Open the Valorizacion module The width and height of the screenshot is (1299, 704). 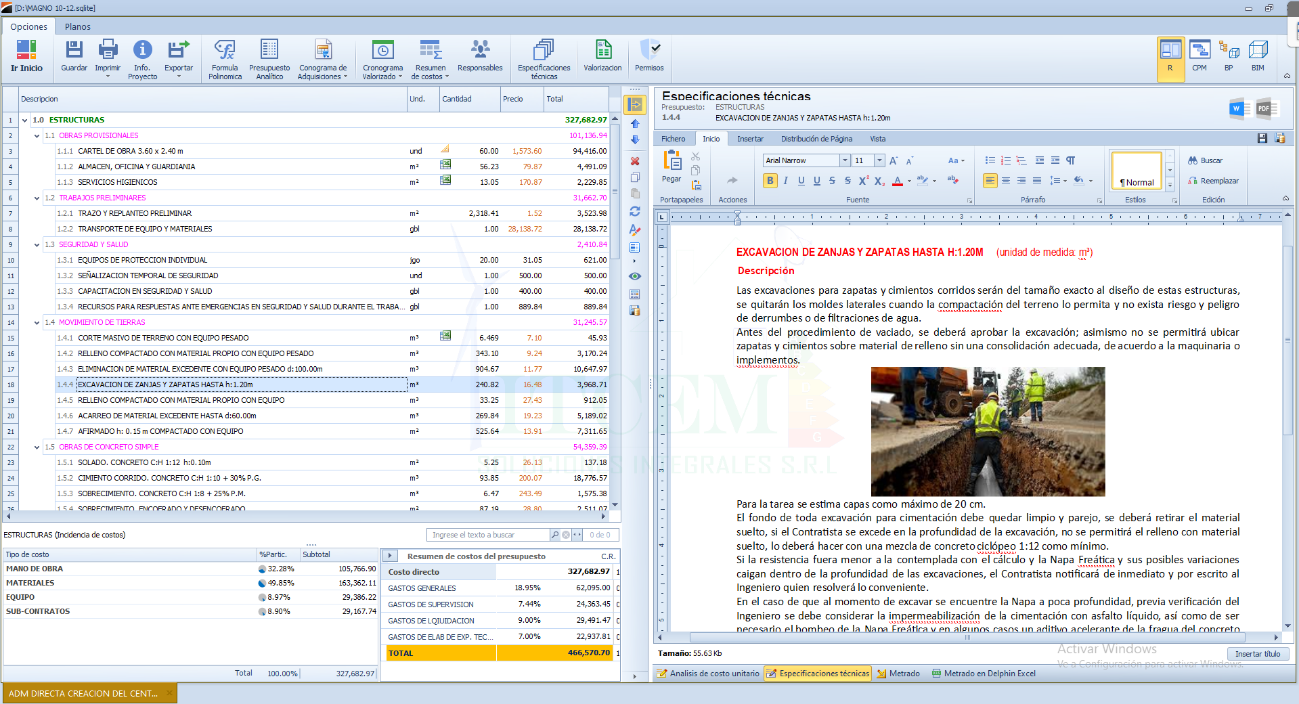click(x=603, y=50)
